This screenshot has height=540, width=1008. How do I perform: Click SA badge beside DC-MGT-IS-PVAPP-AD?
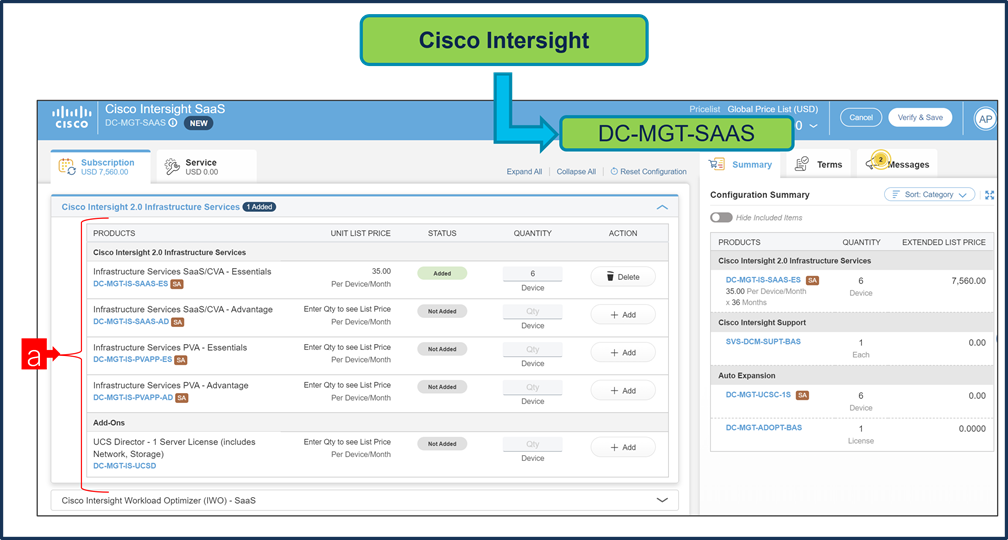tap(182, 398)
